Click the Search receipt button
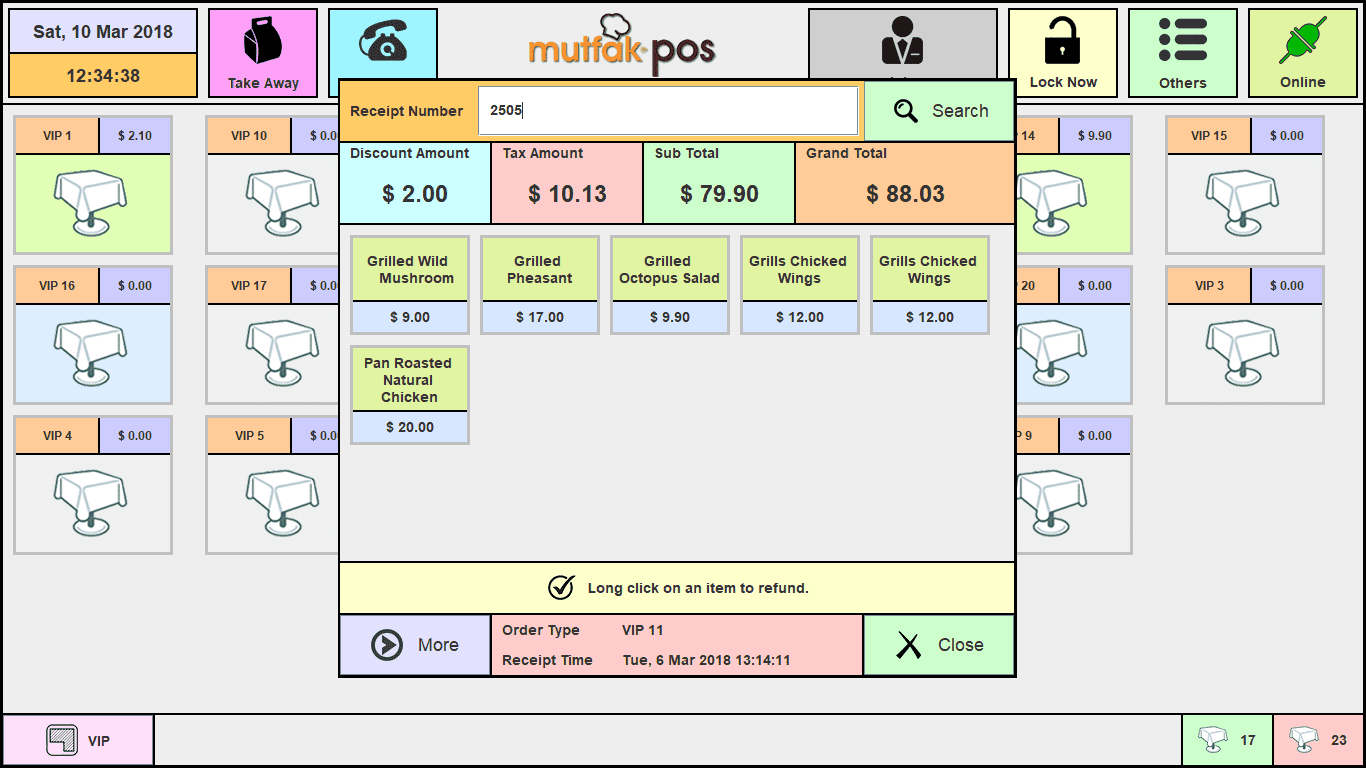 tap(939, 111)
